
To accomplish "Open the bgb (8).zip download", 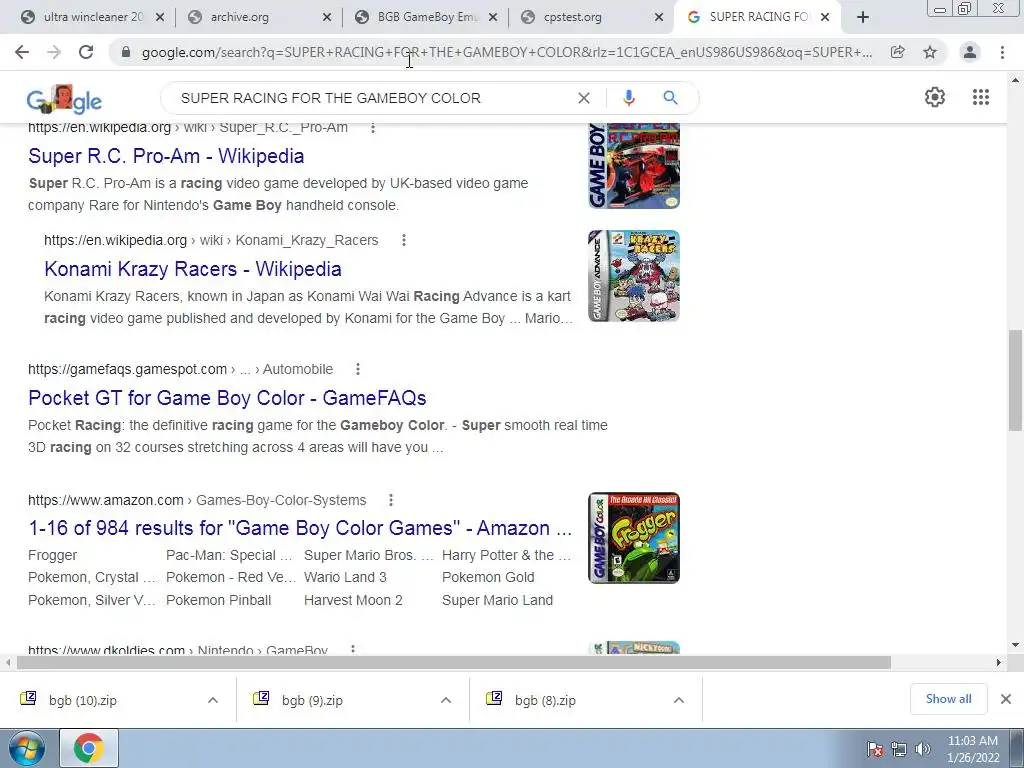I will pos(545,700).
